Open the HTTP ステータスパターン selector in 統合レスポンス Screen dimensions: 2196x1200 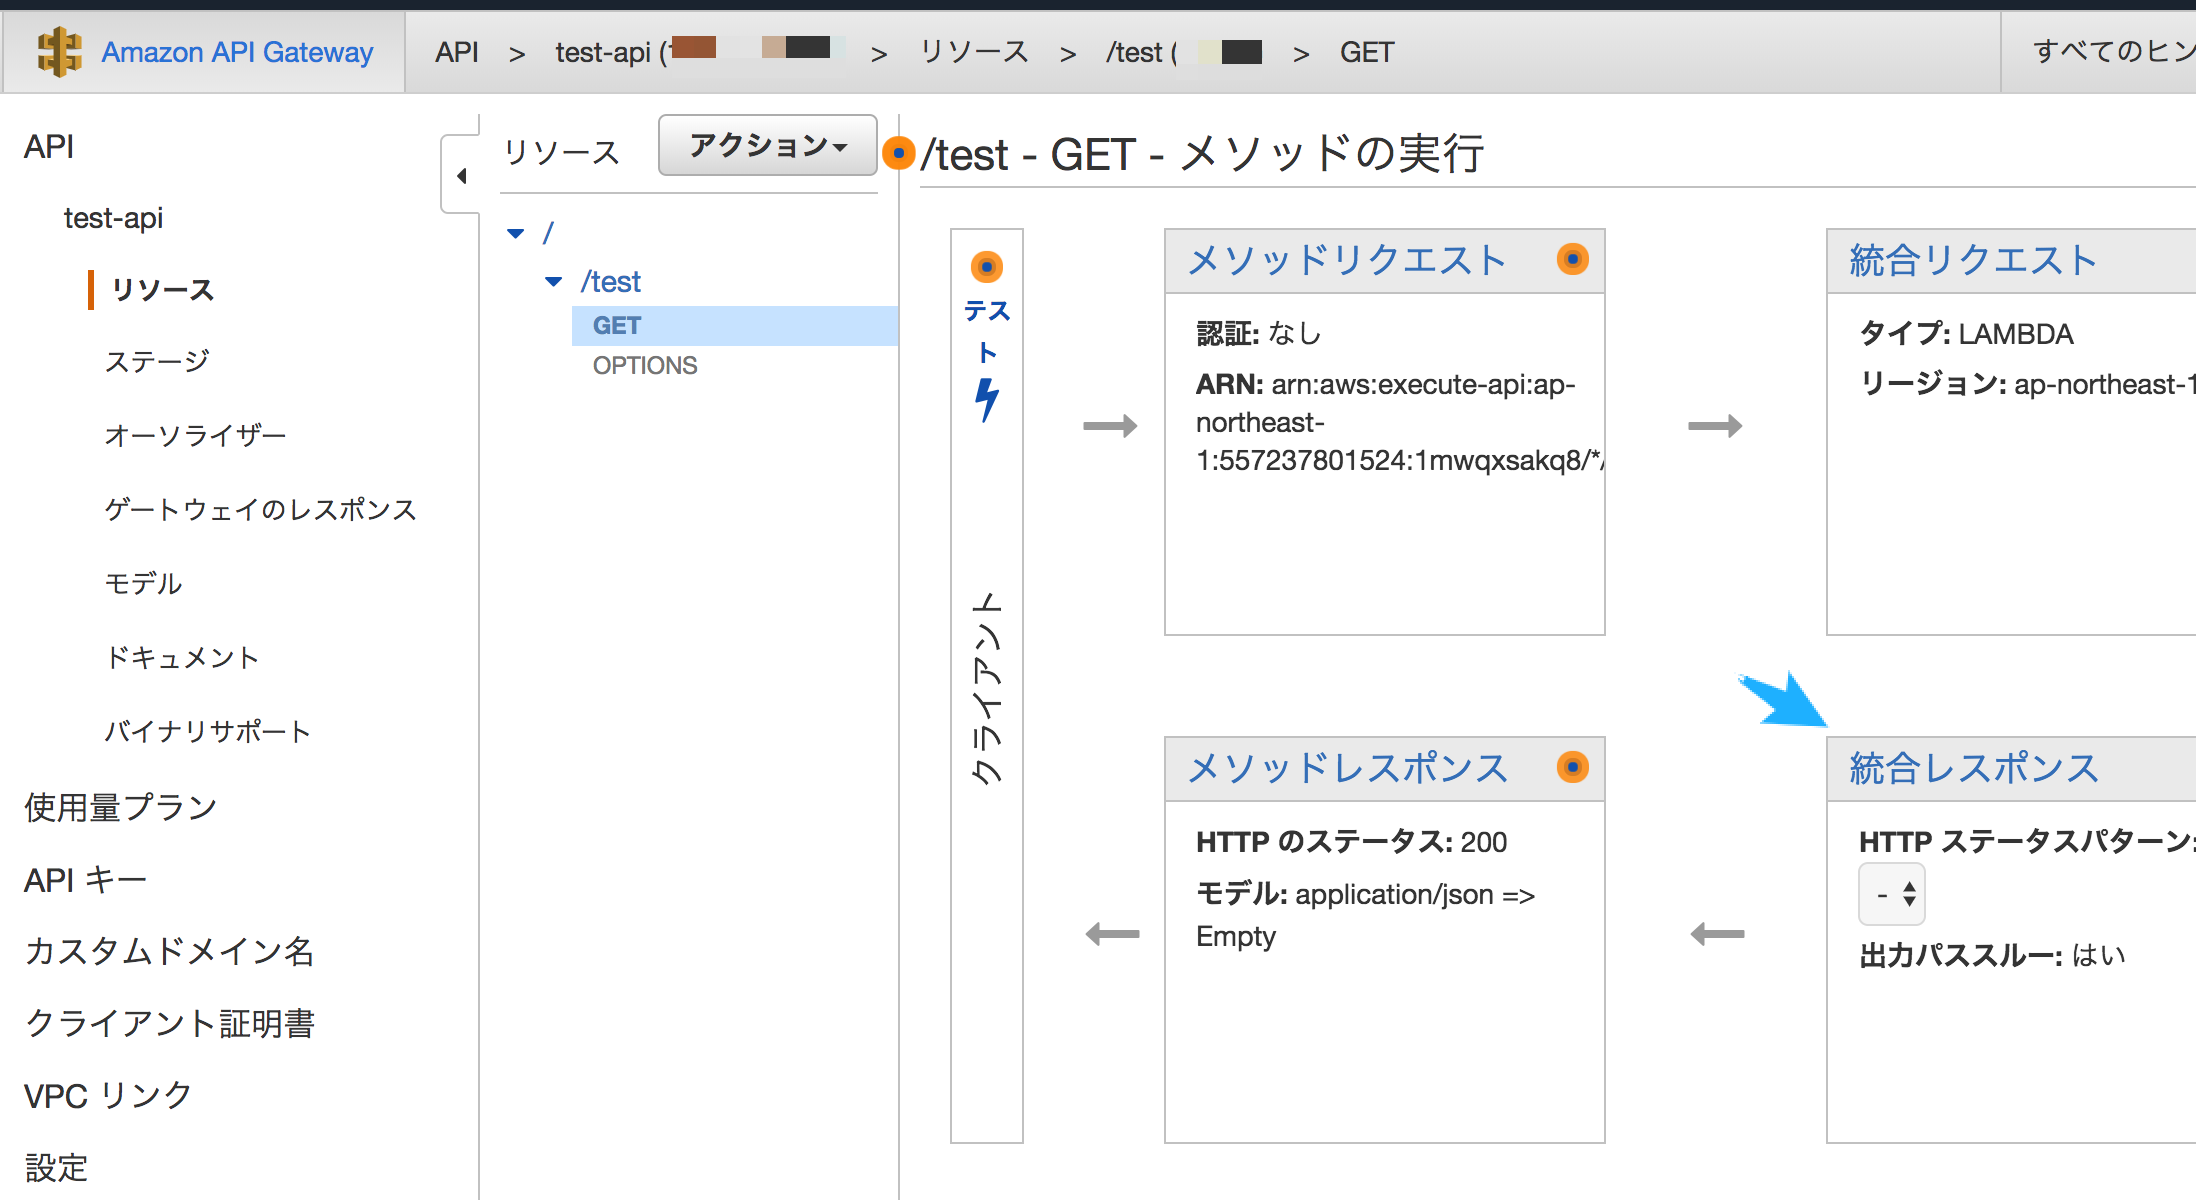coord(1891,893)
